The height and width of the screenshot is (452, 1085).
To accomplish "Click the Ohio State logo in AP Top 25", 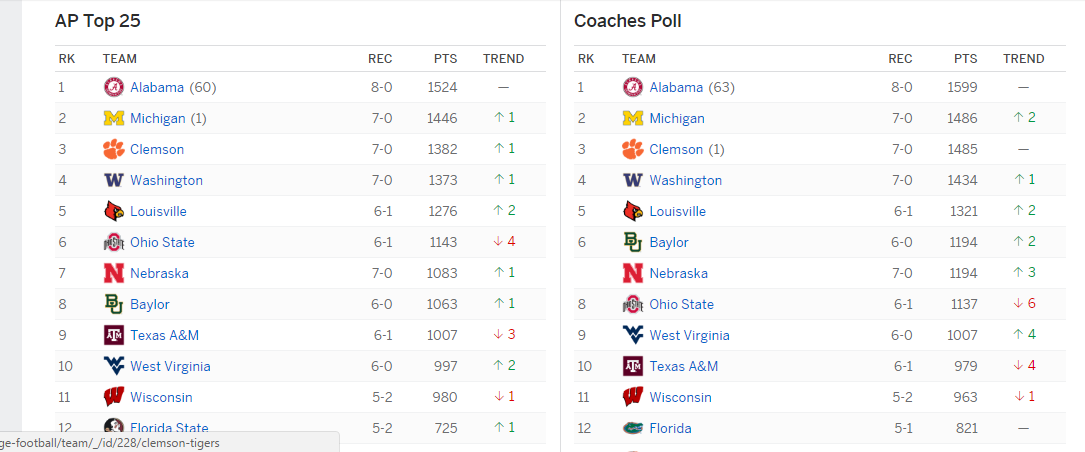I will click(x=113, y=242).
